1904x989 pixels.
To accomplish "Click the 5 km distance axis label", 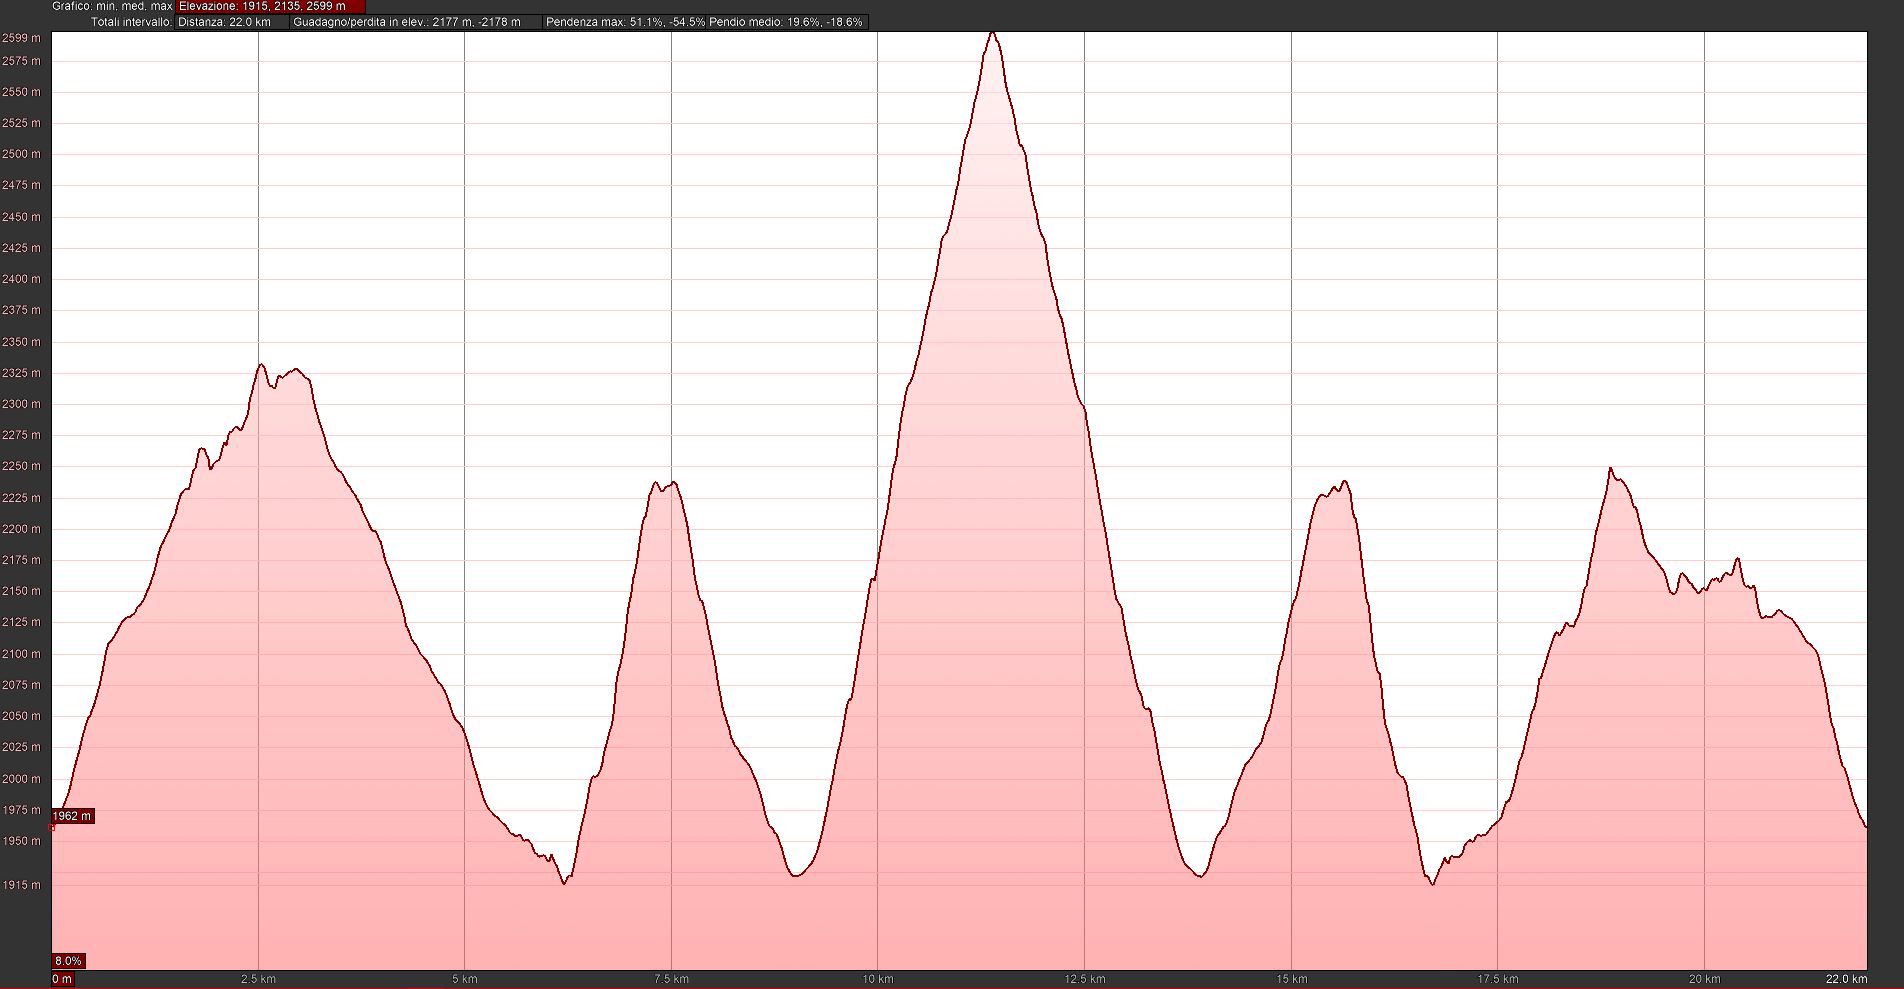I will click(464, 979).
